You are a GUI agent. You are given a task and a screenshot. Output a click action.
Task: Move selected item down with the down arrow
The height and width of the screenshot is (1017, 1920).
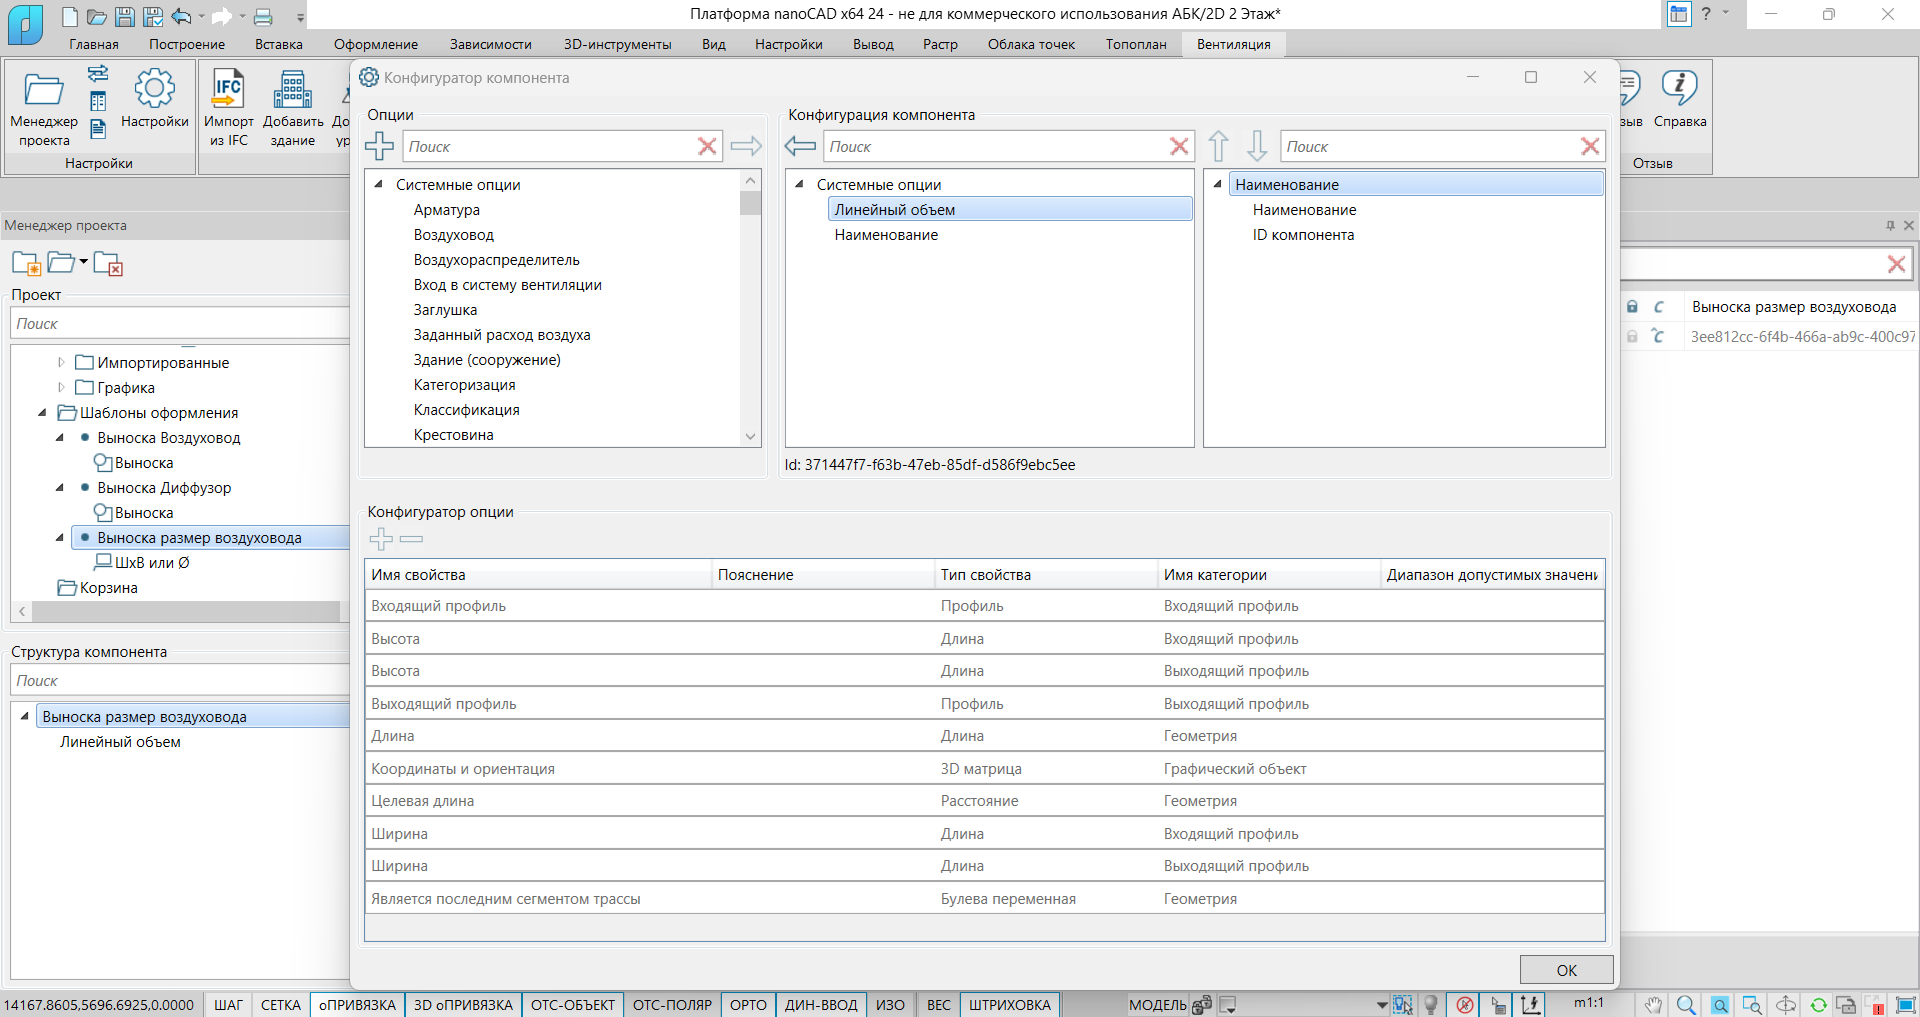tap(1257, 146)
